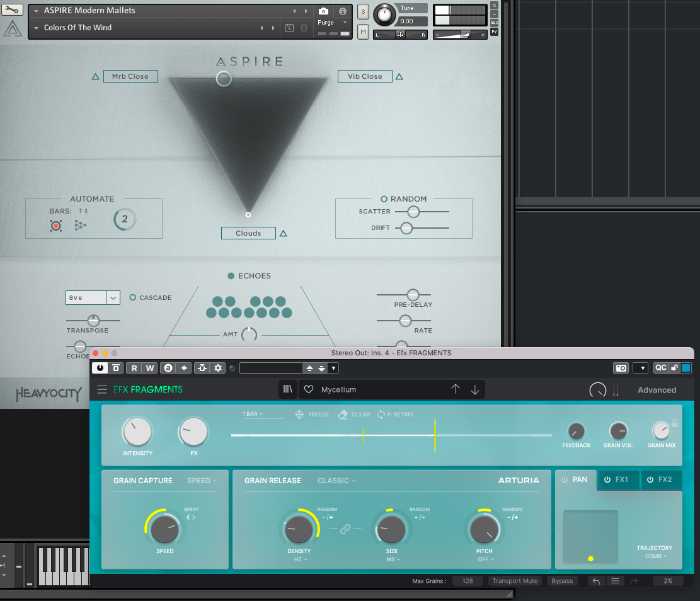Switch to the FX1 tab
700x601 pixels.
(x=618, y=480)
